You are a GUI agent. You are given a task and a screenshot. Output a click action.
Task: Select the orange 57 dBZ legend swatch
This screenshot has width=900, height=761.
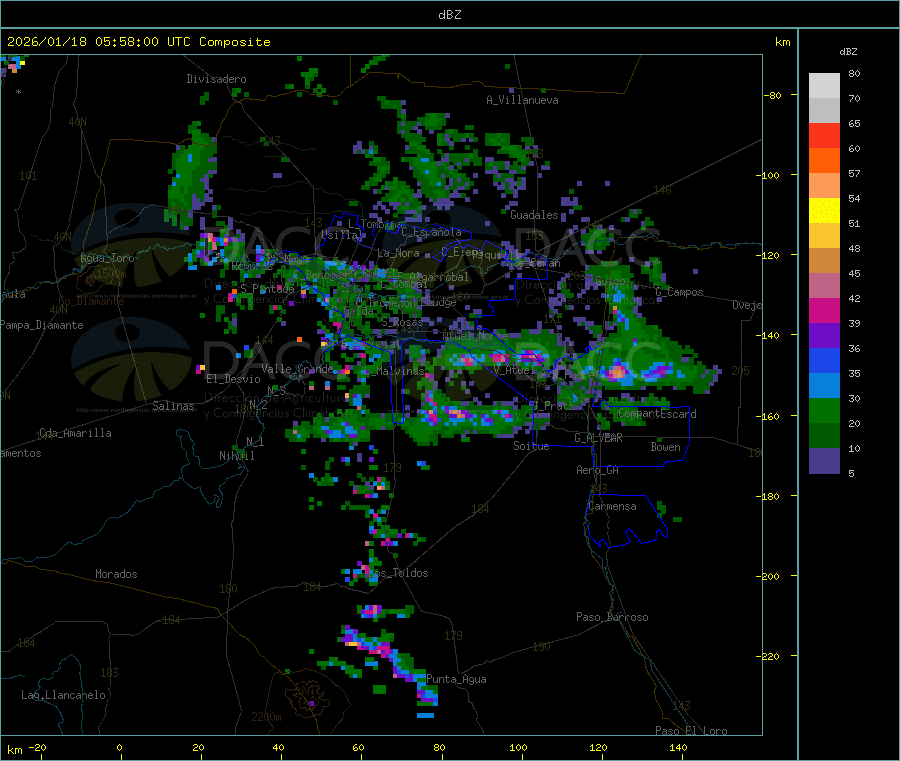pos(824,161)
